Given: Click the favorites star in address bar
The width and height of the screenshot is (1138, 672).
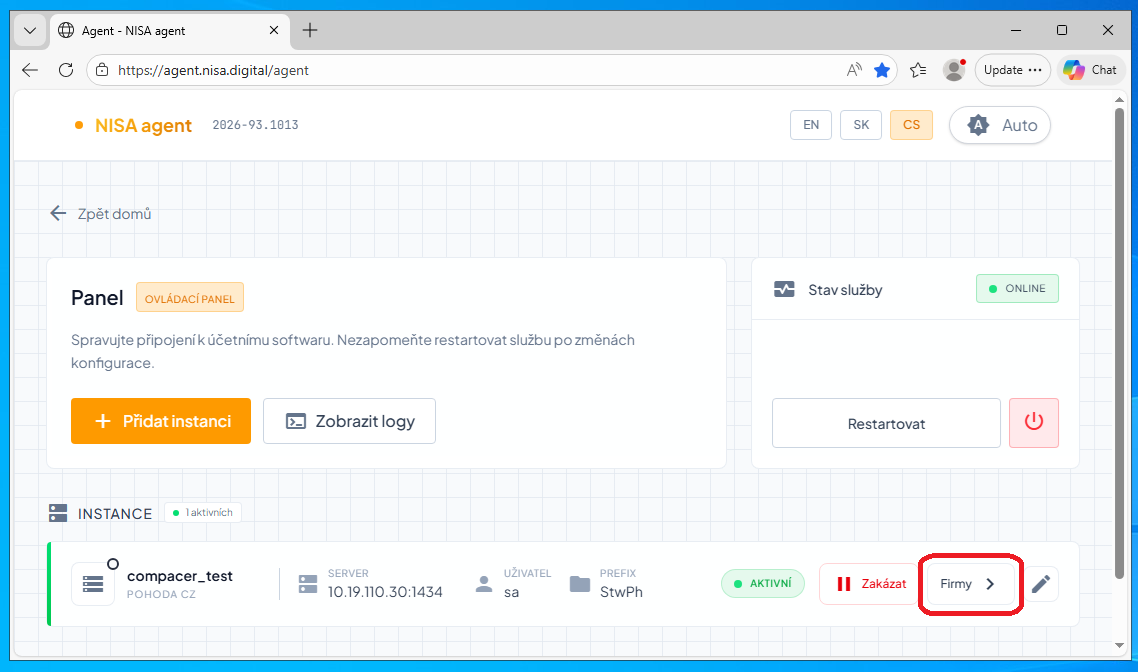Looking at the screenshot, I should pos(882,70).
